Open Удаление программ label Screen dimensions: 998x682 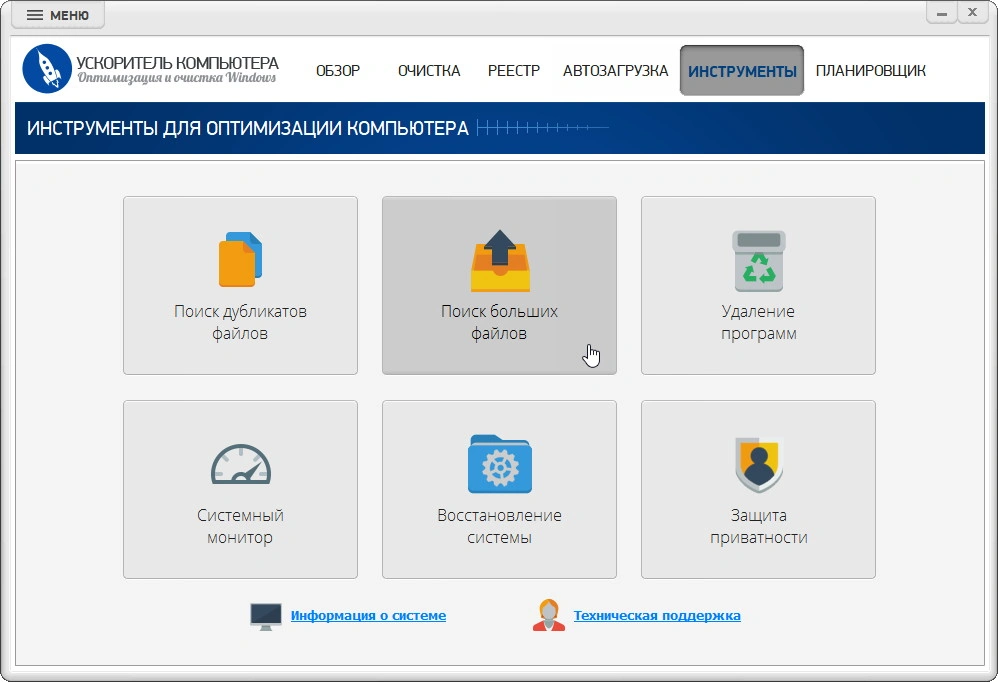[x=758, y=323]
